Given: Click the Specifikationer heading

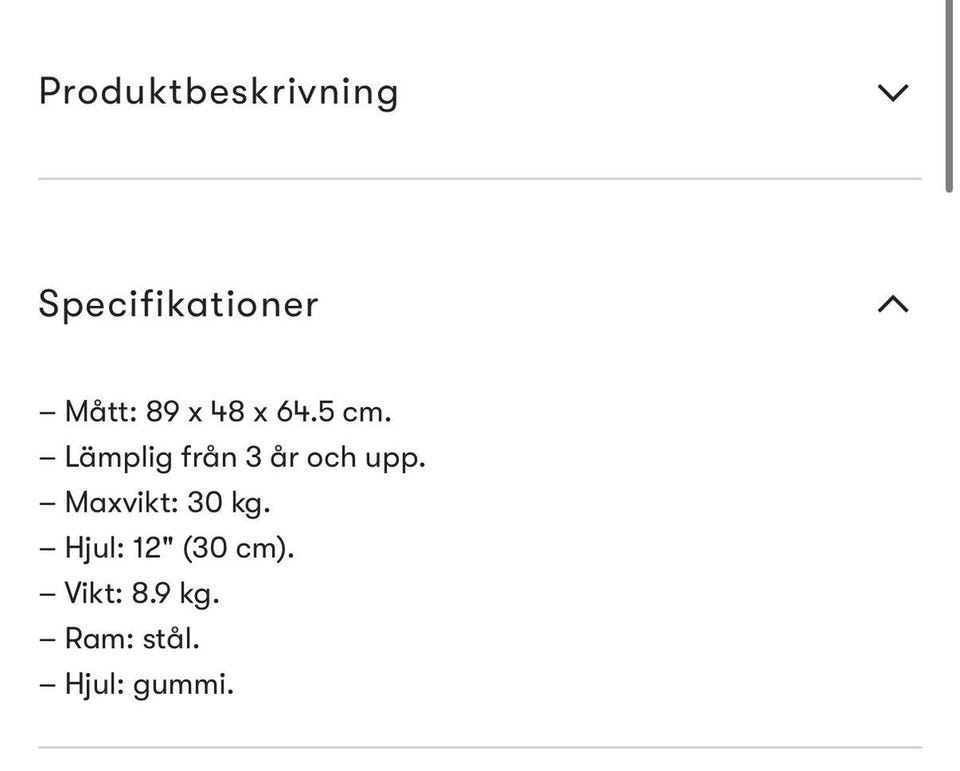Looking at the screenshot, I should pyautogui.click(x=178, y=304).
